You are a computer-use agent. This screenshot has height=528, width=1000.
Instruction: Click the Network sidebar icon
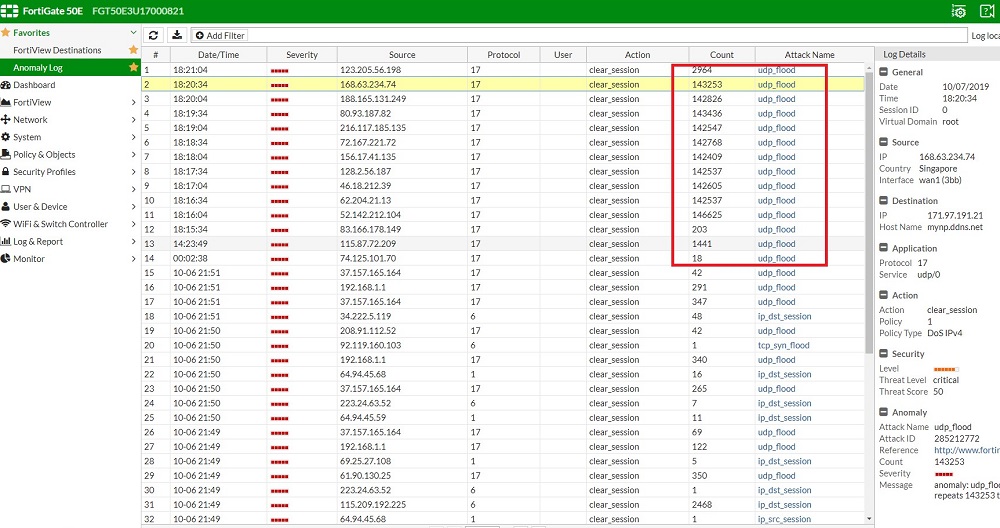[x=6, y=119]
